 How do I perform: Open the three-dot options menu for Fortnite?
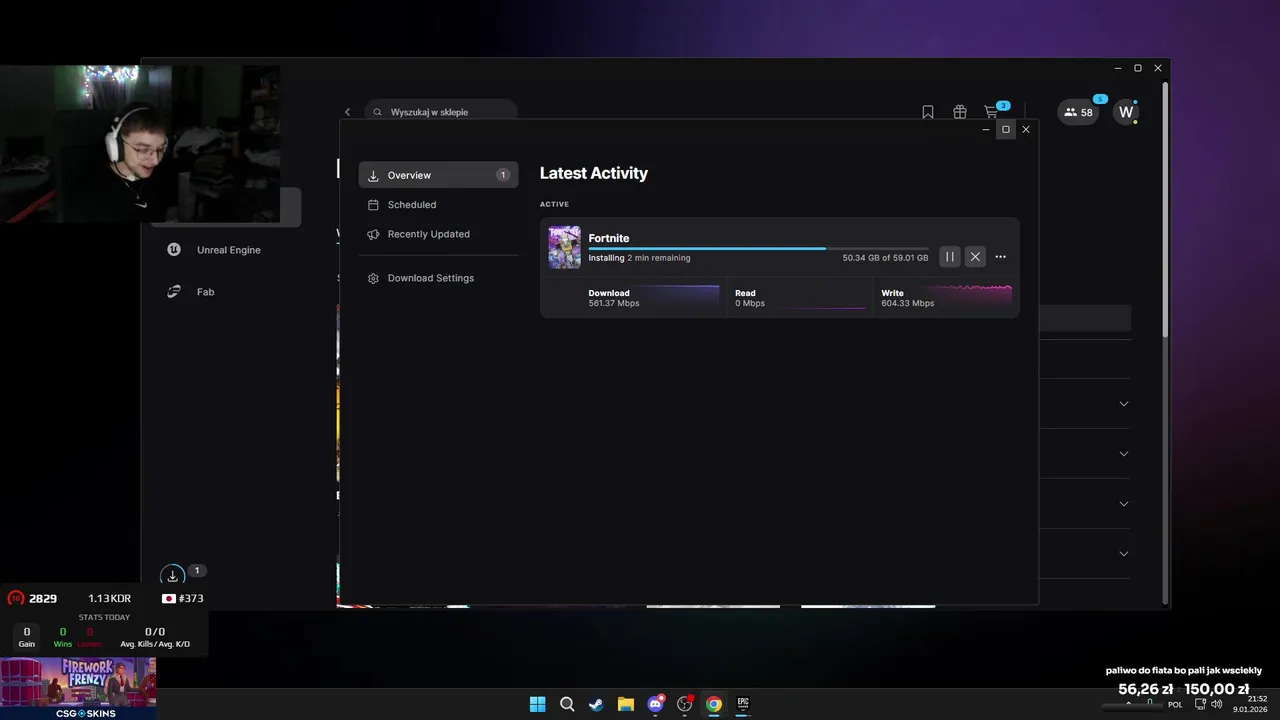point(1000,257)
